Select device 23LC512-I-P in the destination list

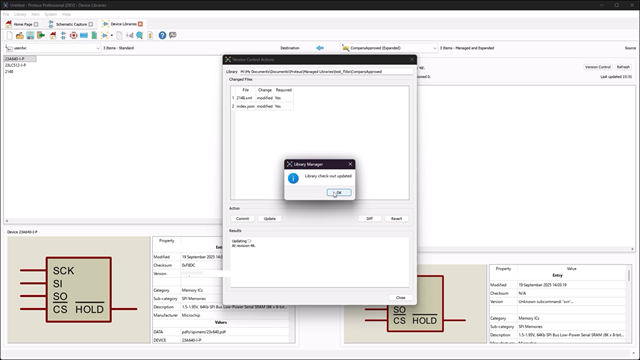[16, 65]
